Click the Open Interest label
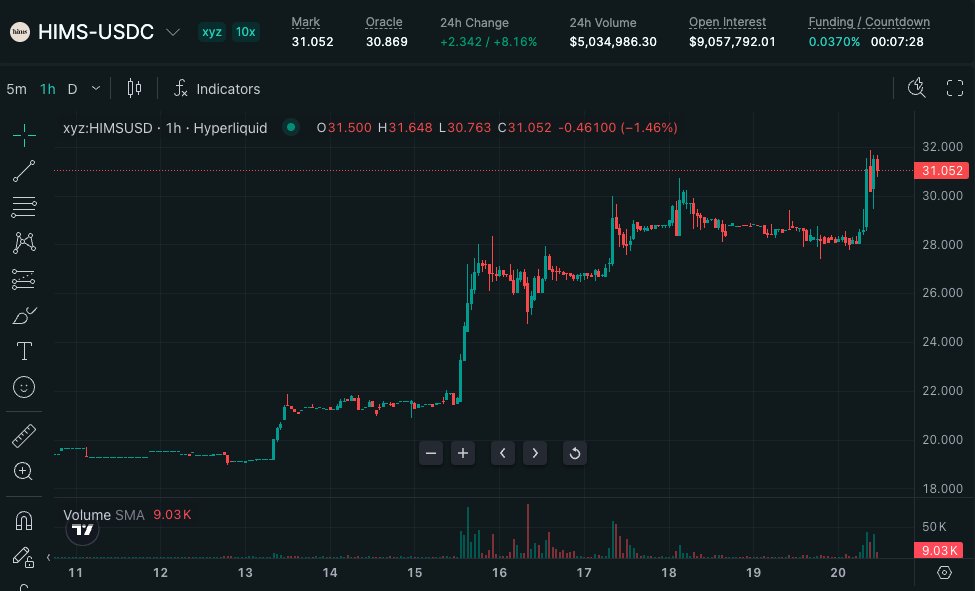This screenshot has height=591, width=975. pyautogui.click(x=728, y=22)
